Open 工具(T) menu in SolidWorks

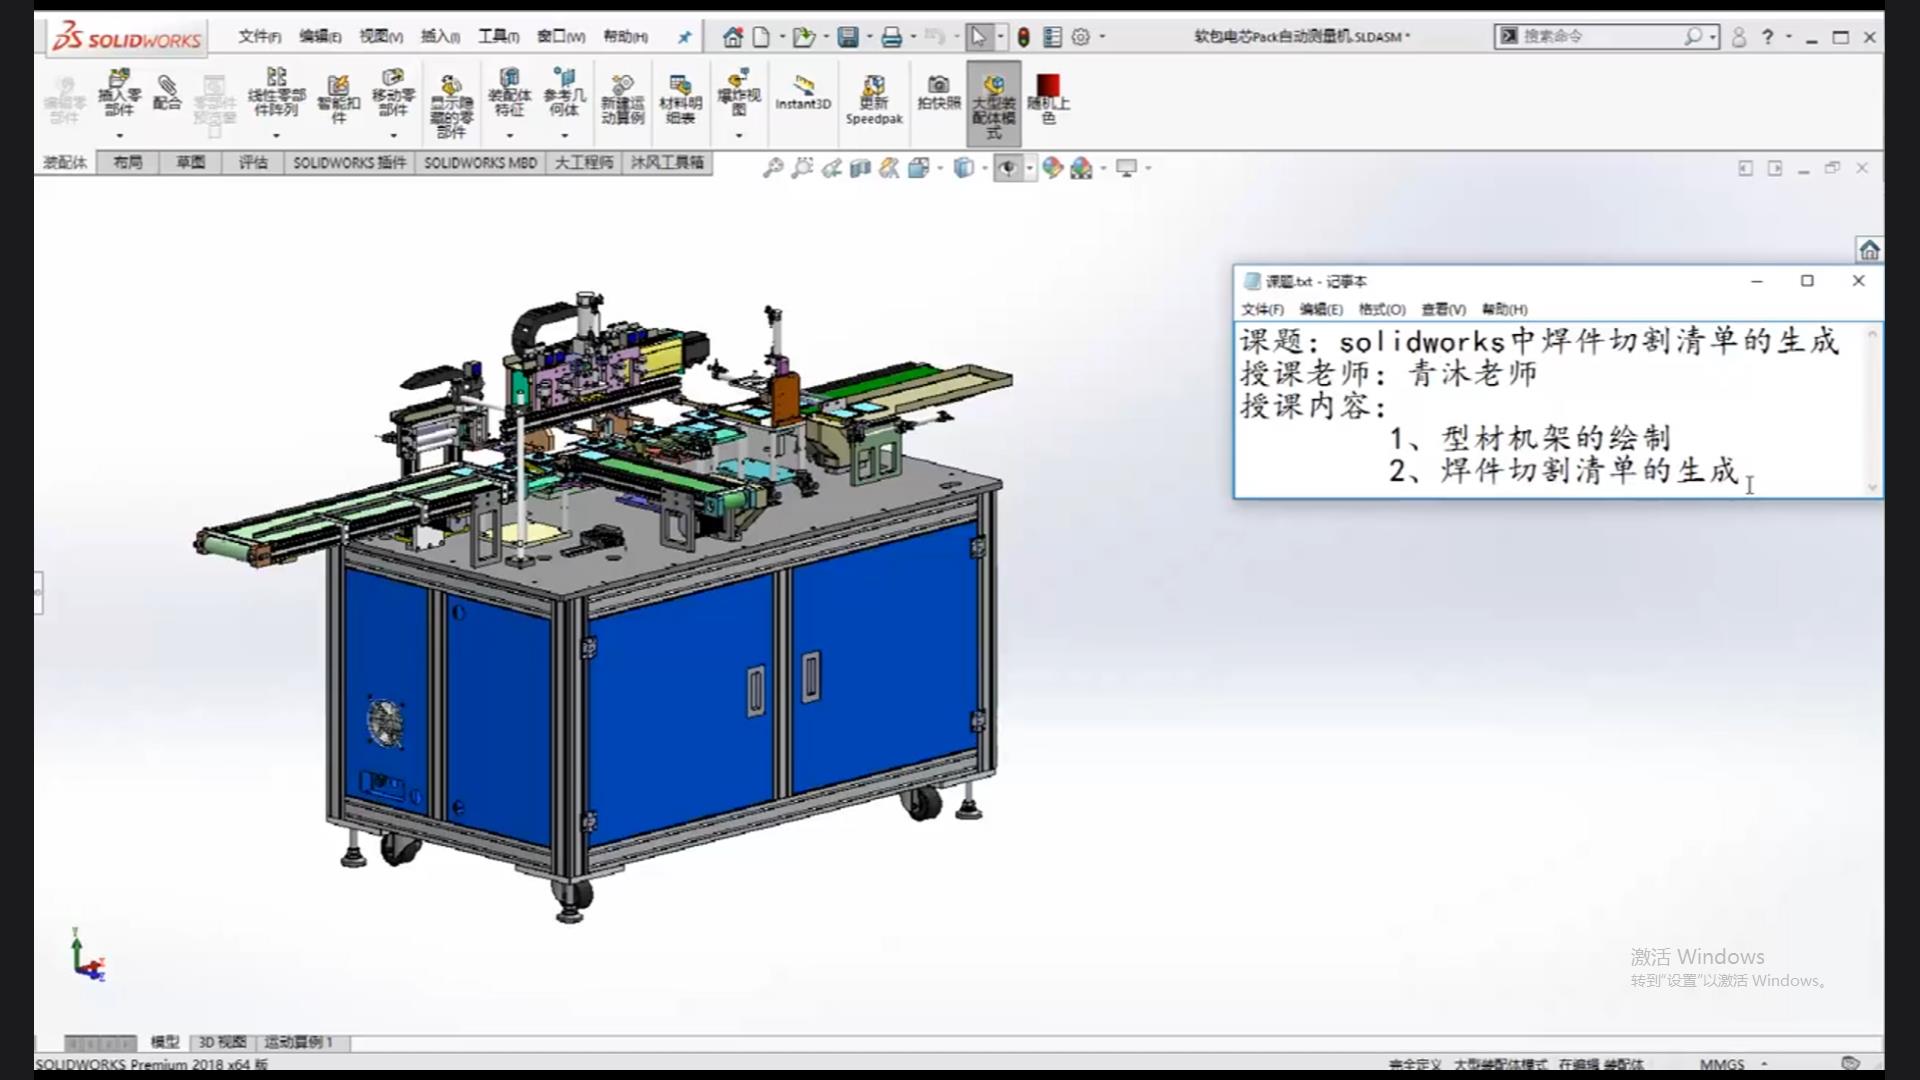tap(498, 37)
